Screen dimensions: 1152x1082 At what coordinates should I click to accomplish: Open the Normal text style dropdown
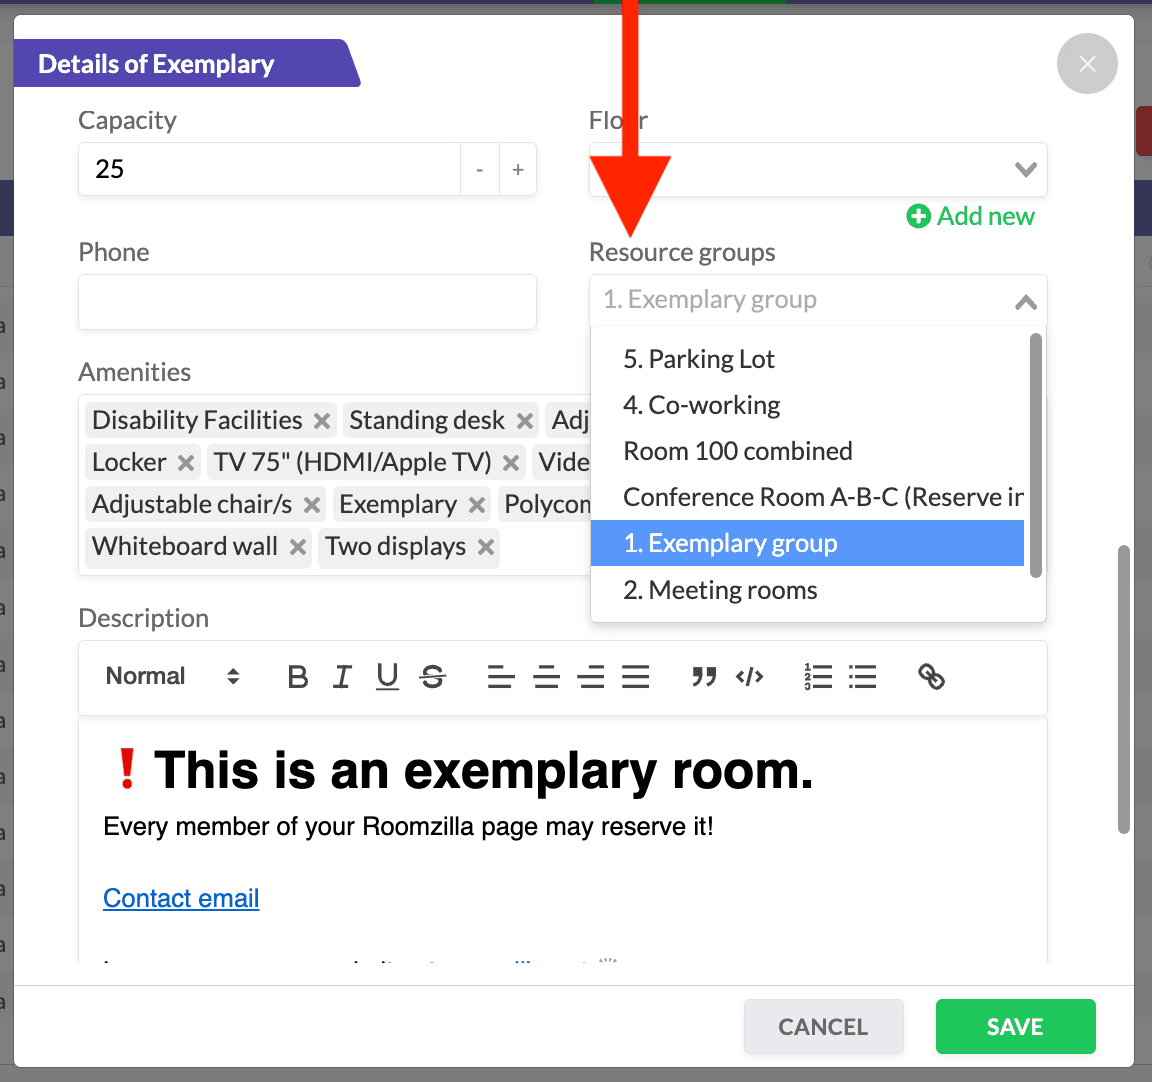173,677
